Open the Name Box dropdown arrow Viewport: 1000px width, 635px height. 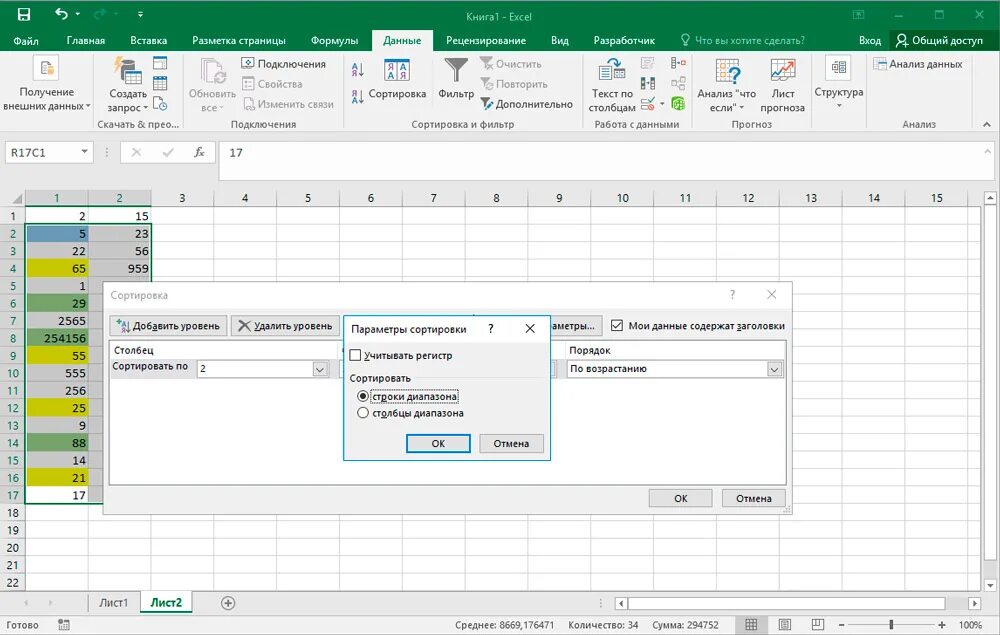pos(84,152)
